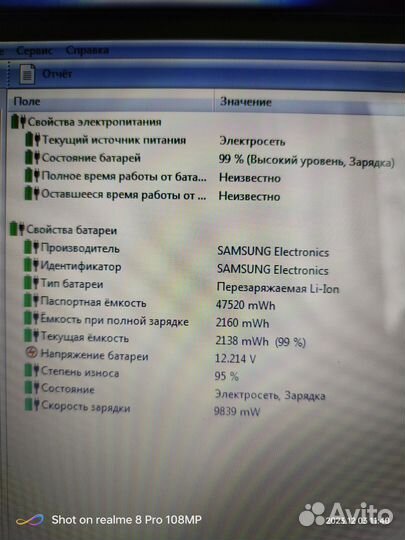Viewport: 405px width, 540px height.
Task: Click battery icon beside Степень износа
Action: [32, 371]
